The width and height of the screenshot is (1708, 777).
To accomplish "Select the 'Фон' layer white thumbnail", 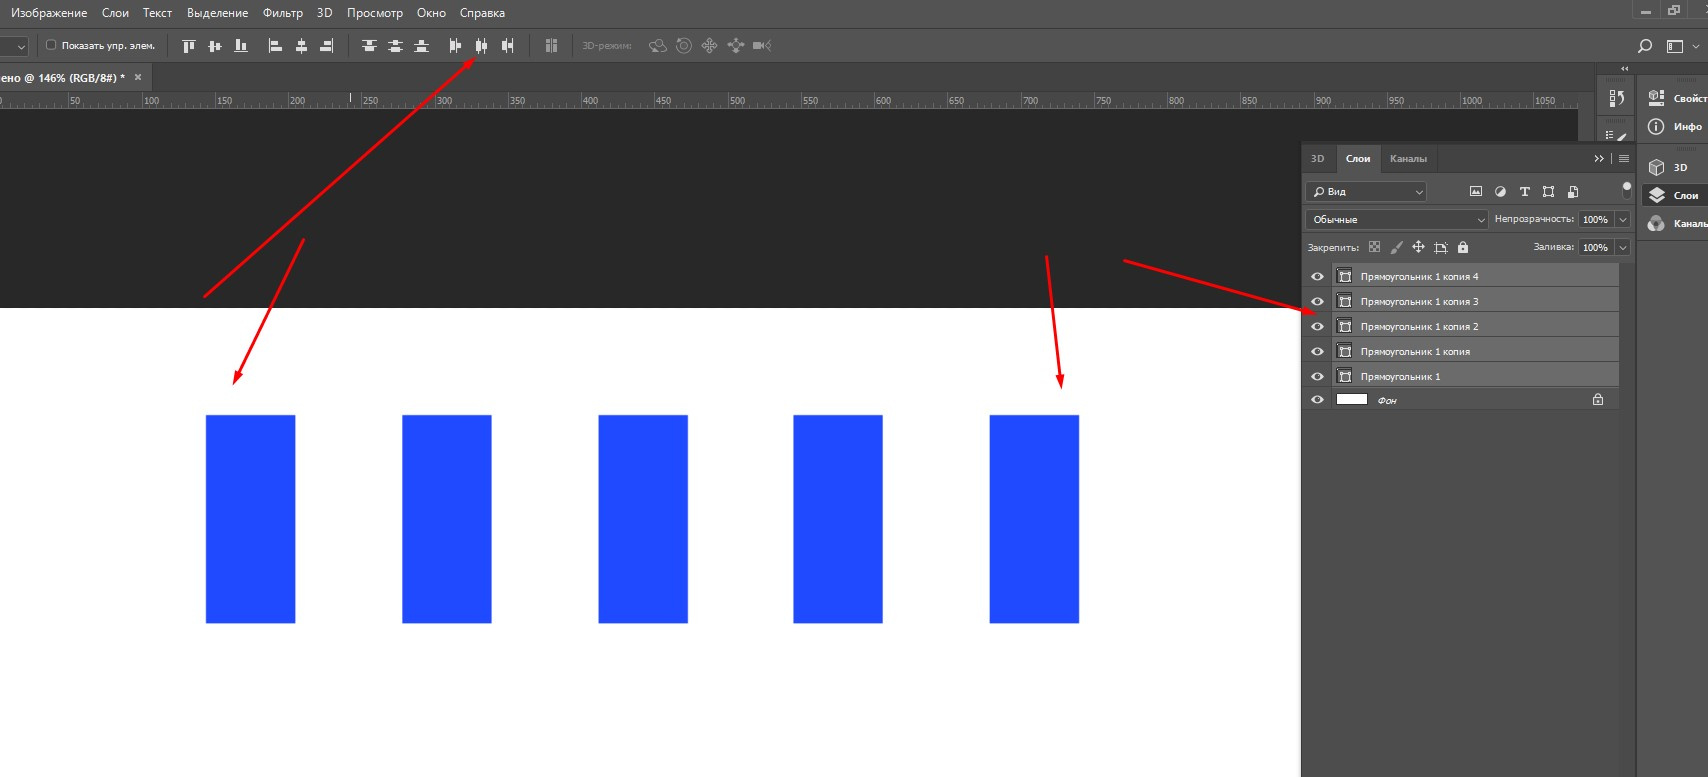I will [1351, 400].
